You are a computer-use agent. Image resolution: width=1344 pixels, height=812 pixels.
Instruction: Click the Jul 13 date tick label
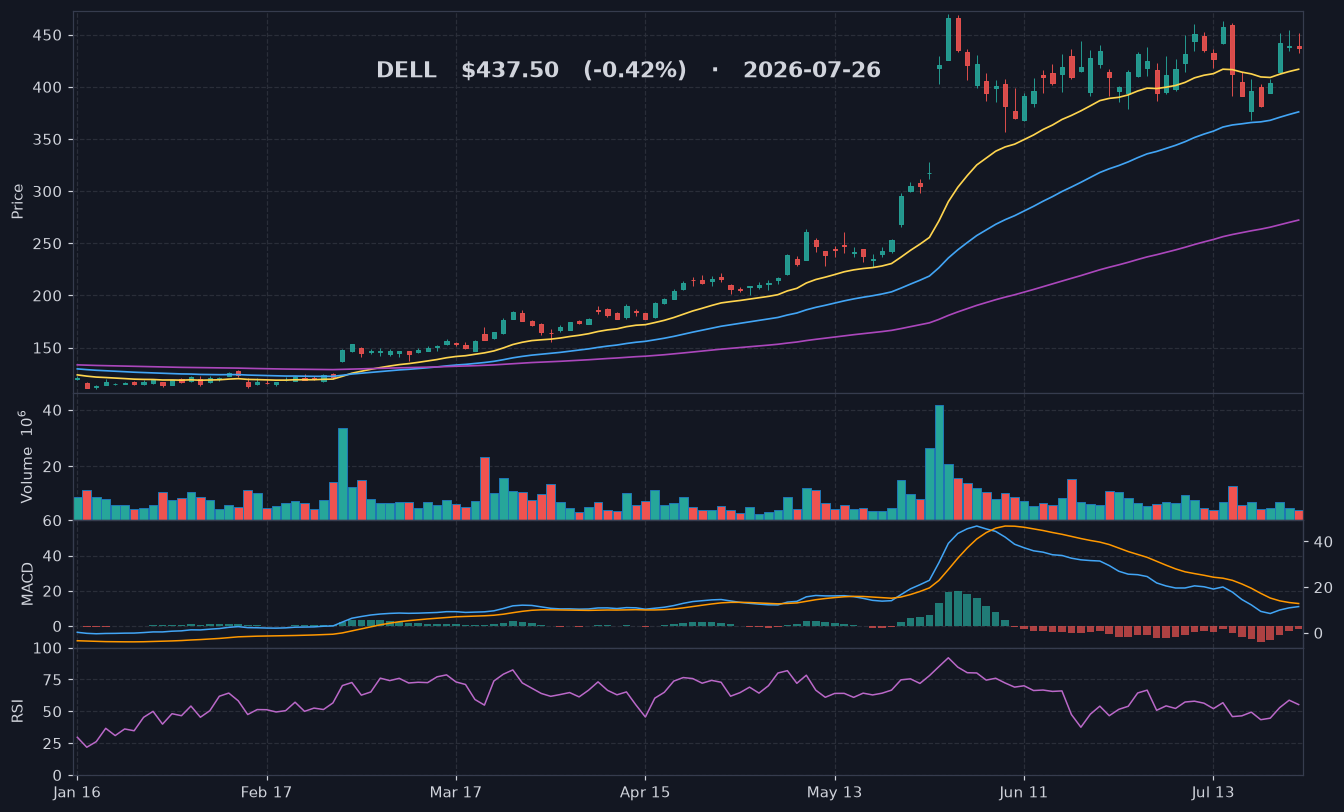(1213, 792)
